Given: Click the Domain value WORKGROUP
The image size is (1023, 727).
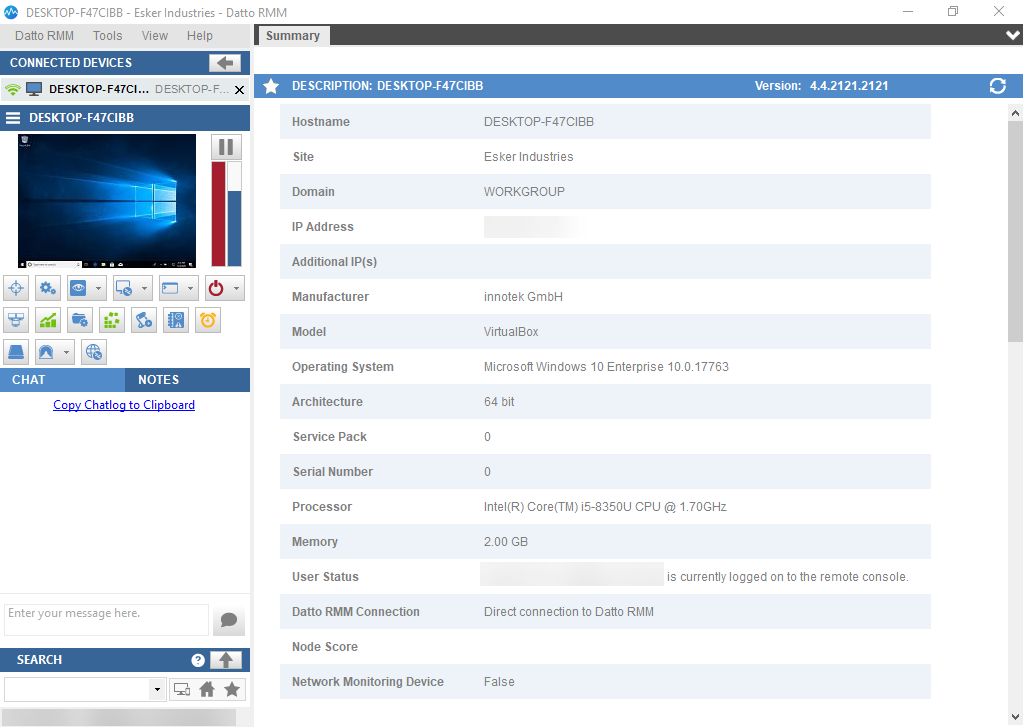Looking at the screenshot, I should tap(524, 192).
